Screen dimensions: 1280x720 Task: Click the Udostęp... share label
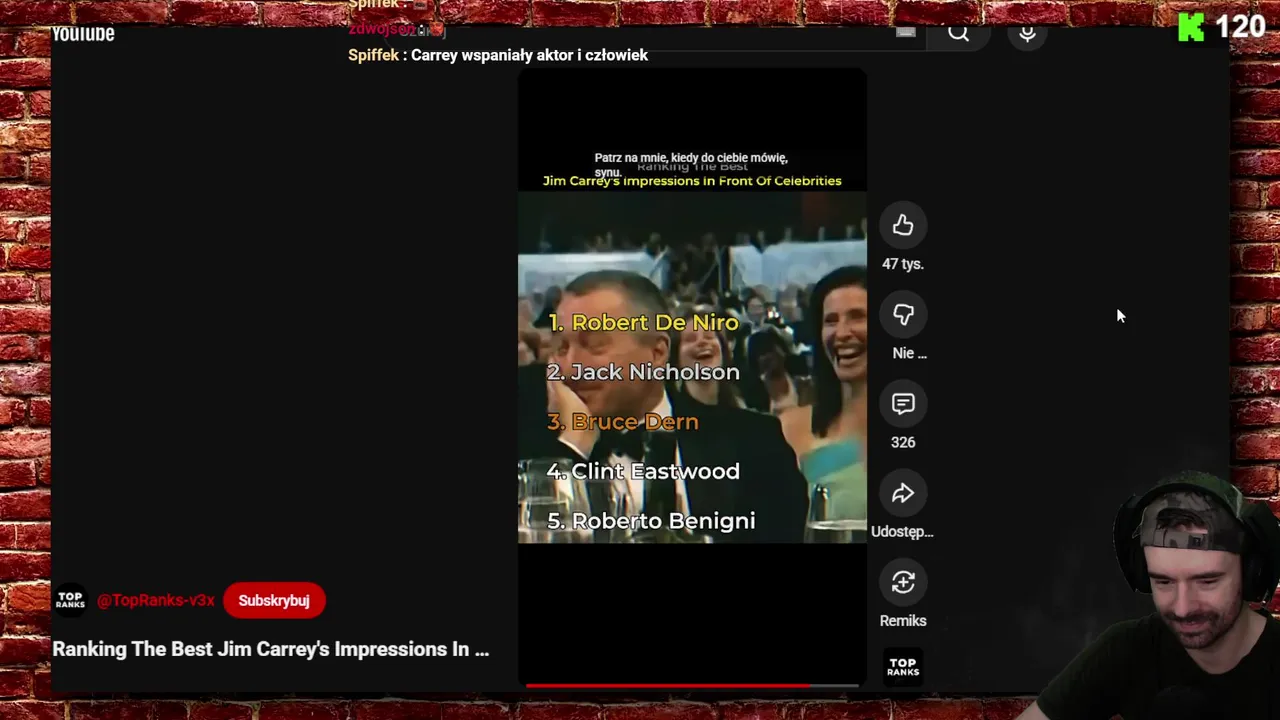coord(902,531)
